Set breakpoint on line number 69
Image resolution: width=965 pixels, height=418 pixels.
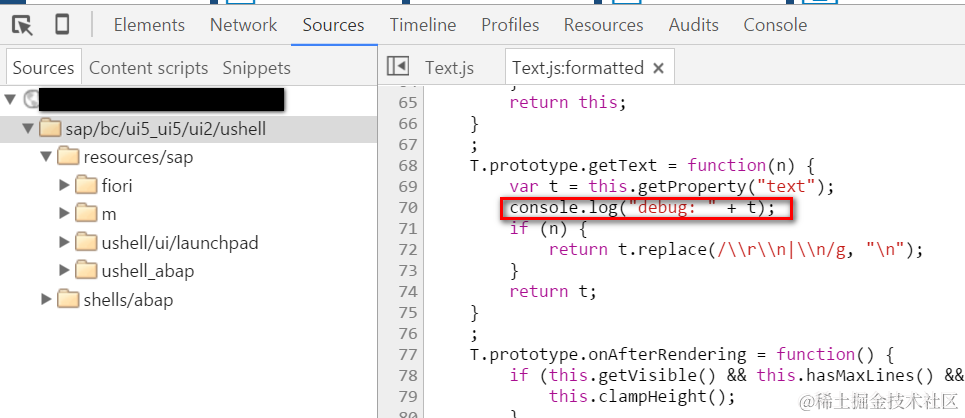pos(407,186)
